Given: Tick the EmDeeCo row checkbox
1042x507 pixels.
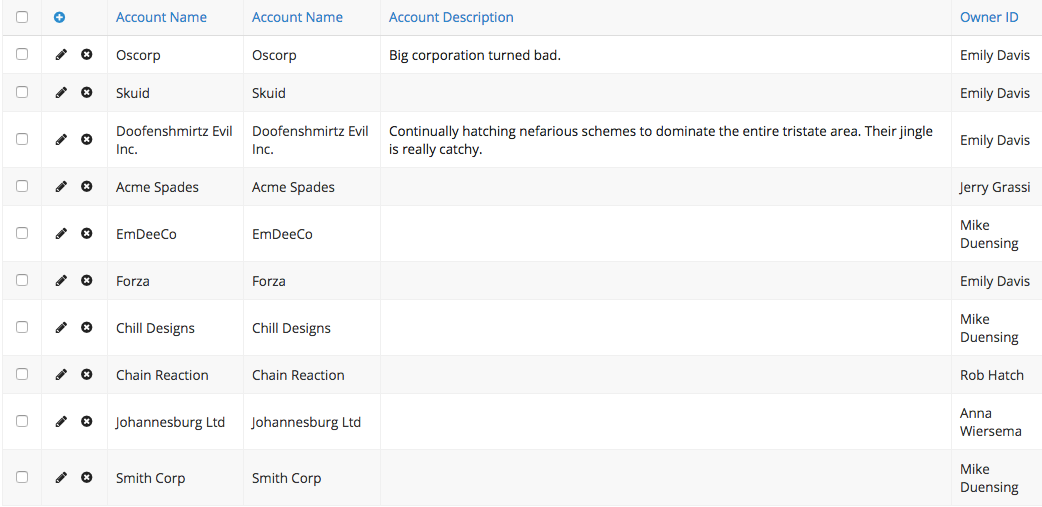Looking at the screenshot, I should tap(22, 233).
